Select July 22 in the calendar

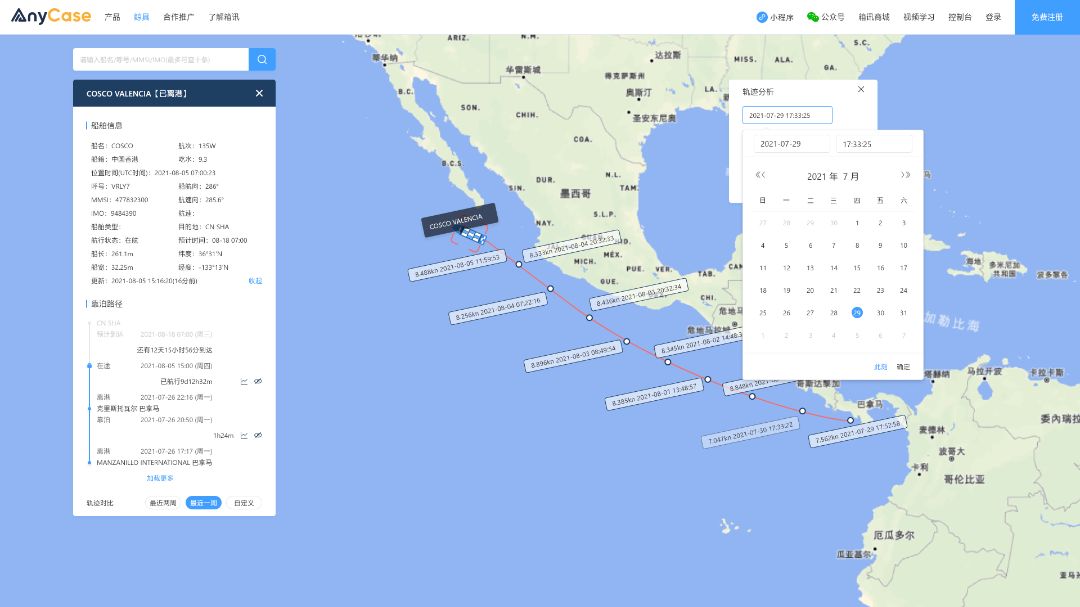pos(857,291)
